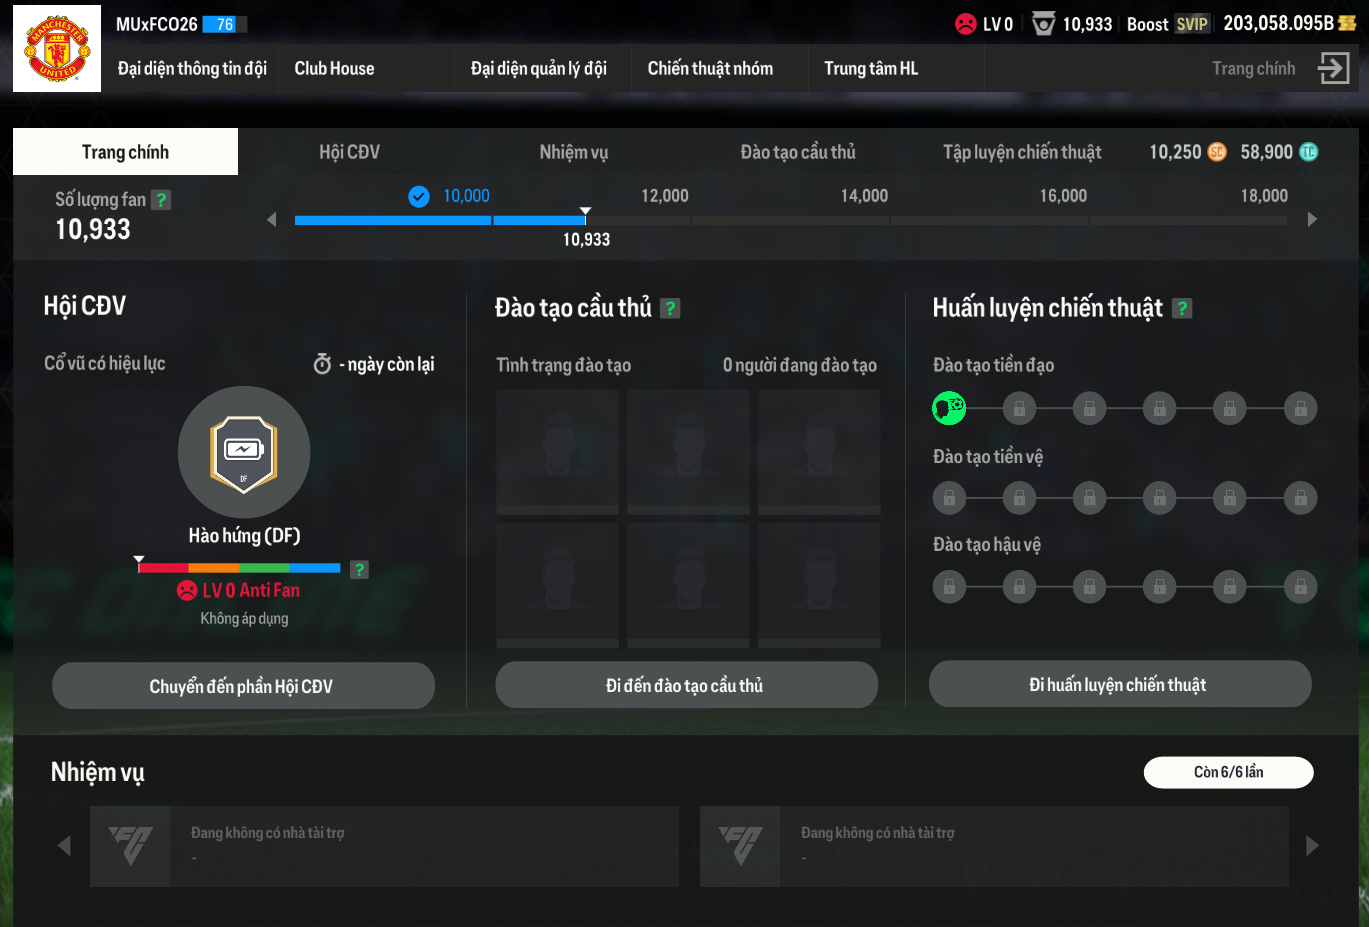Select the first empty player training slot
The image size is (1369, 927).
pyautogui.click(x=557, y=451)
